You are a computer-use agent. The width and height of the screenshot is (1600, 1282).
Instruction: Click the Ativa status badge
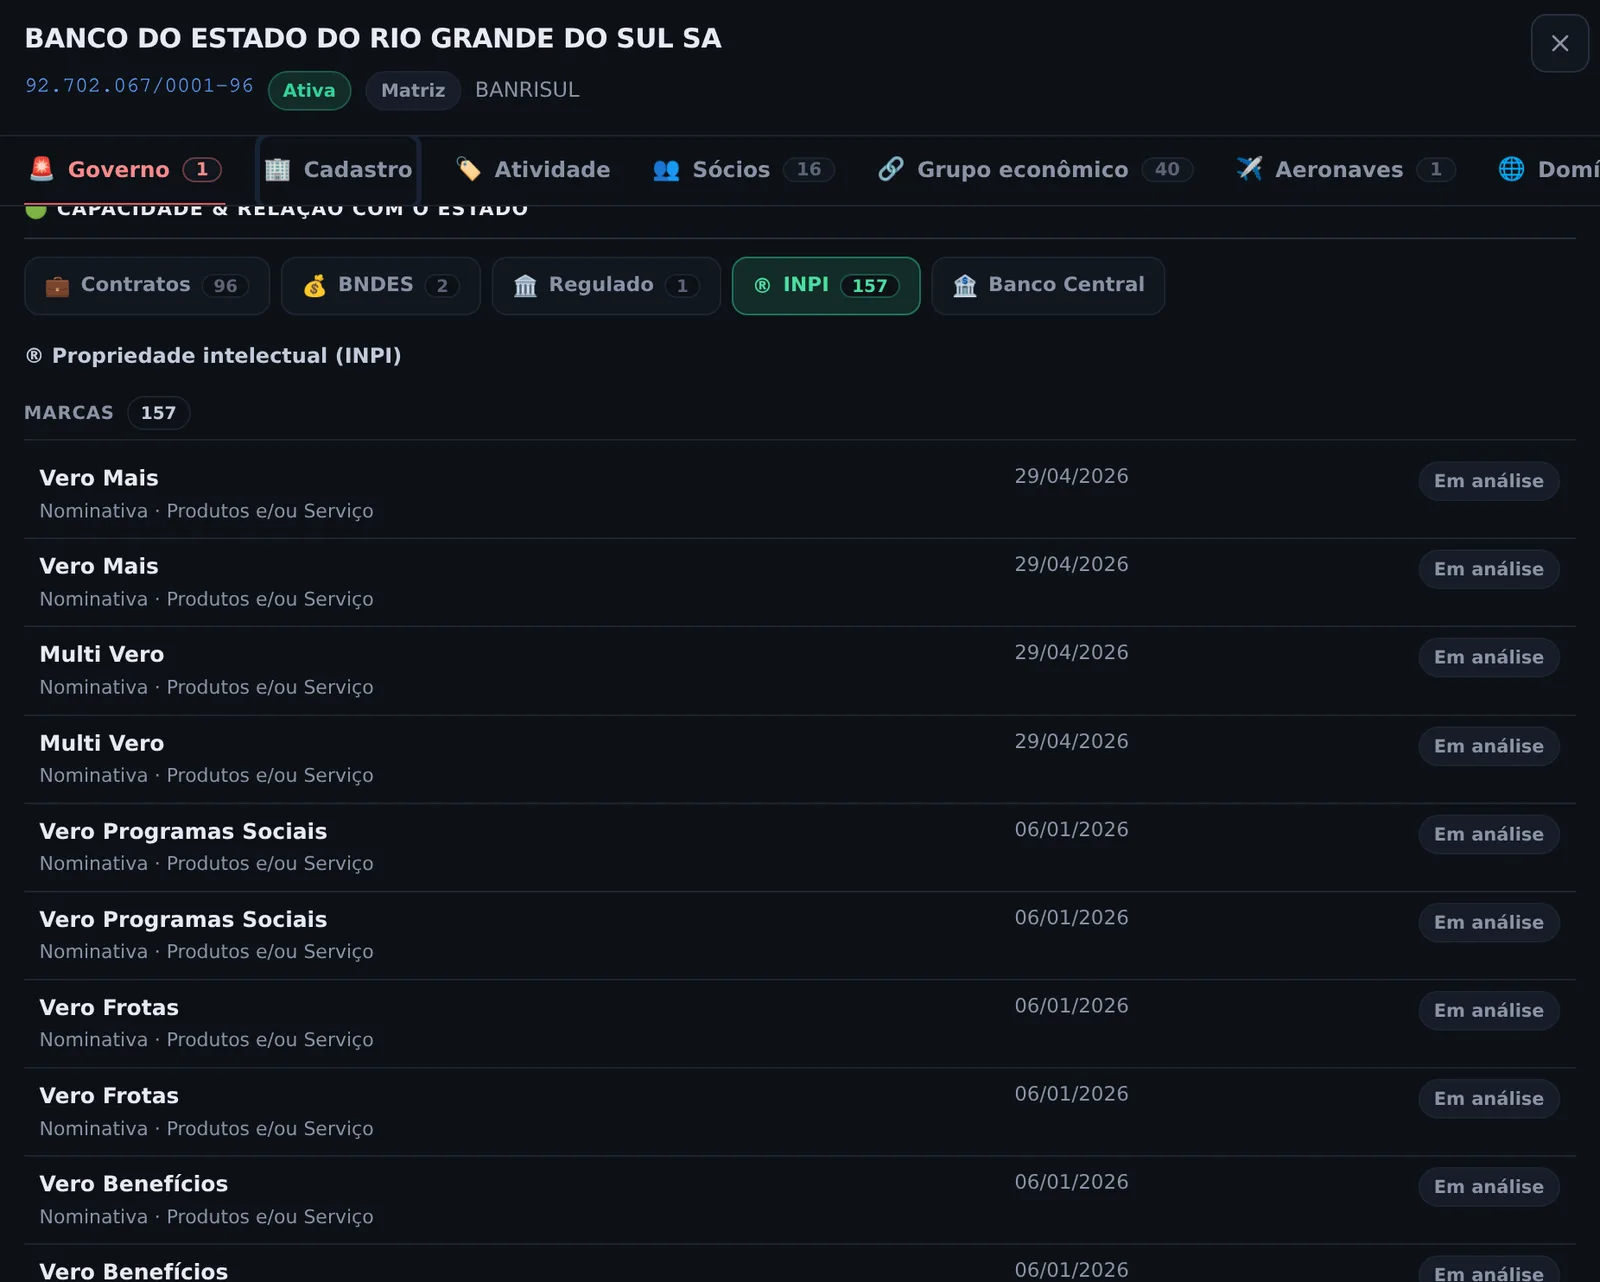point(309,90)
